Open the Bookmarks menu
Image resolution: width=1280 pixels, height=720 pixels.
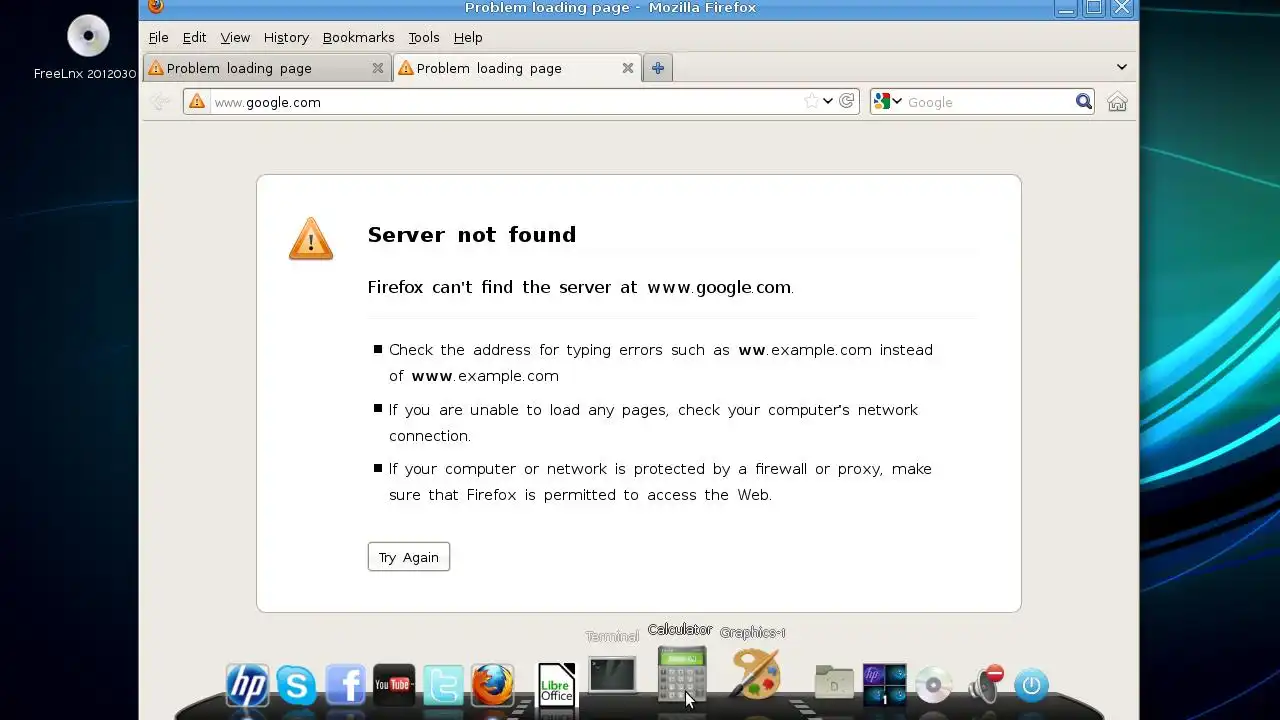point(358,37)
